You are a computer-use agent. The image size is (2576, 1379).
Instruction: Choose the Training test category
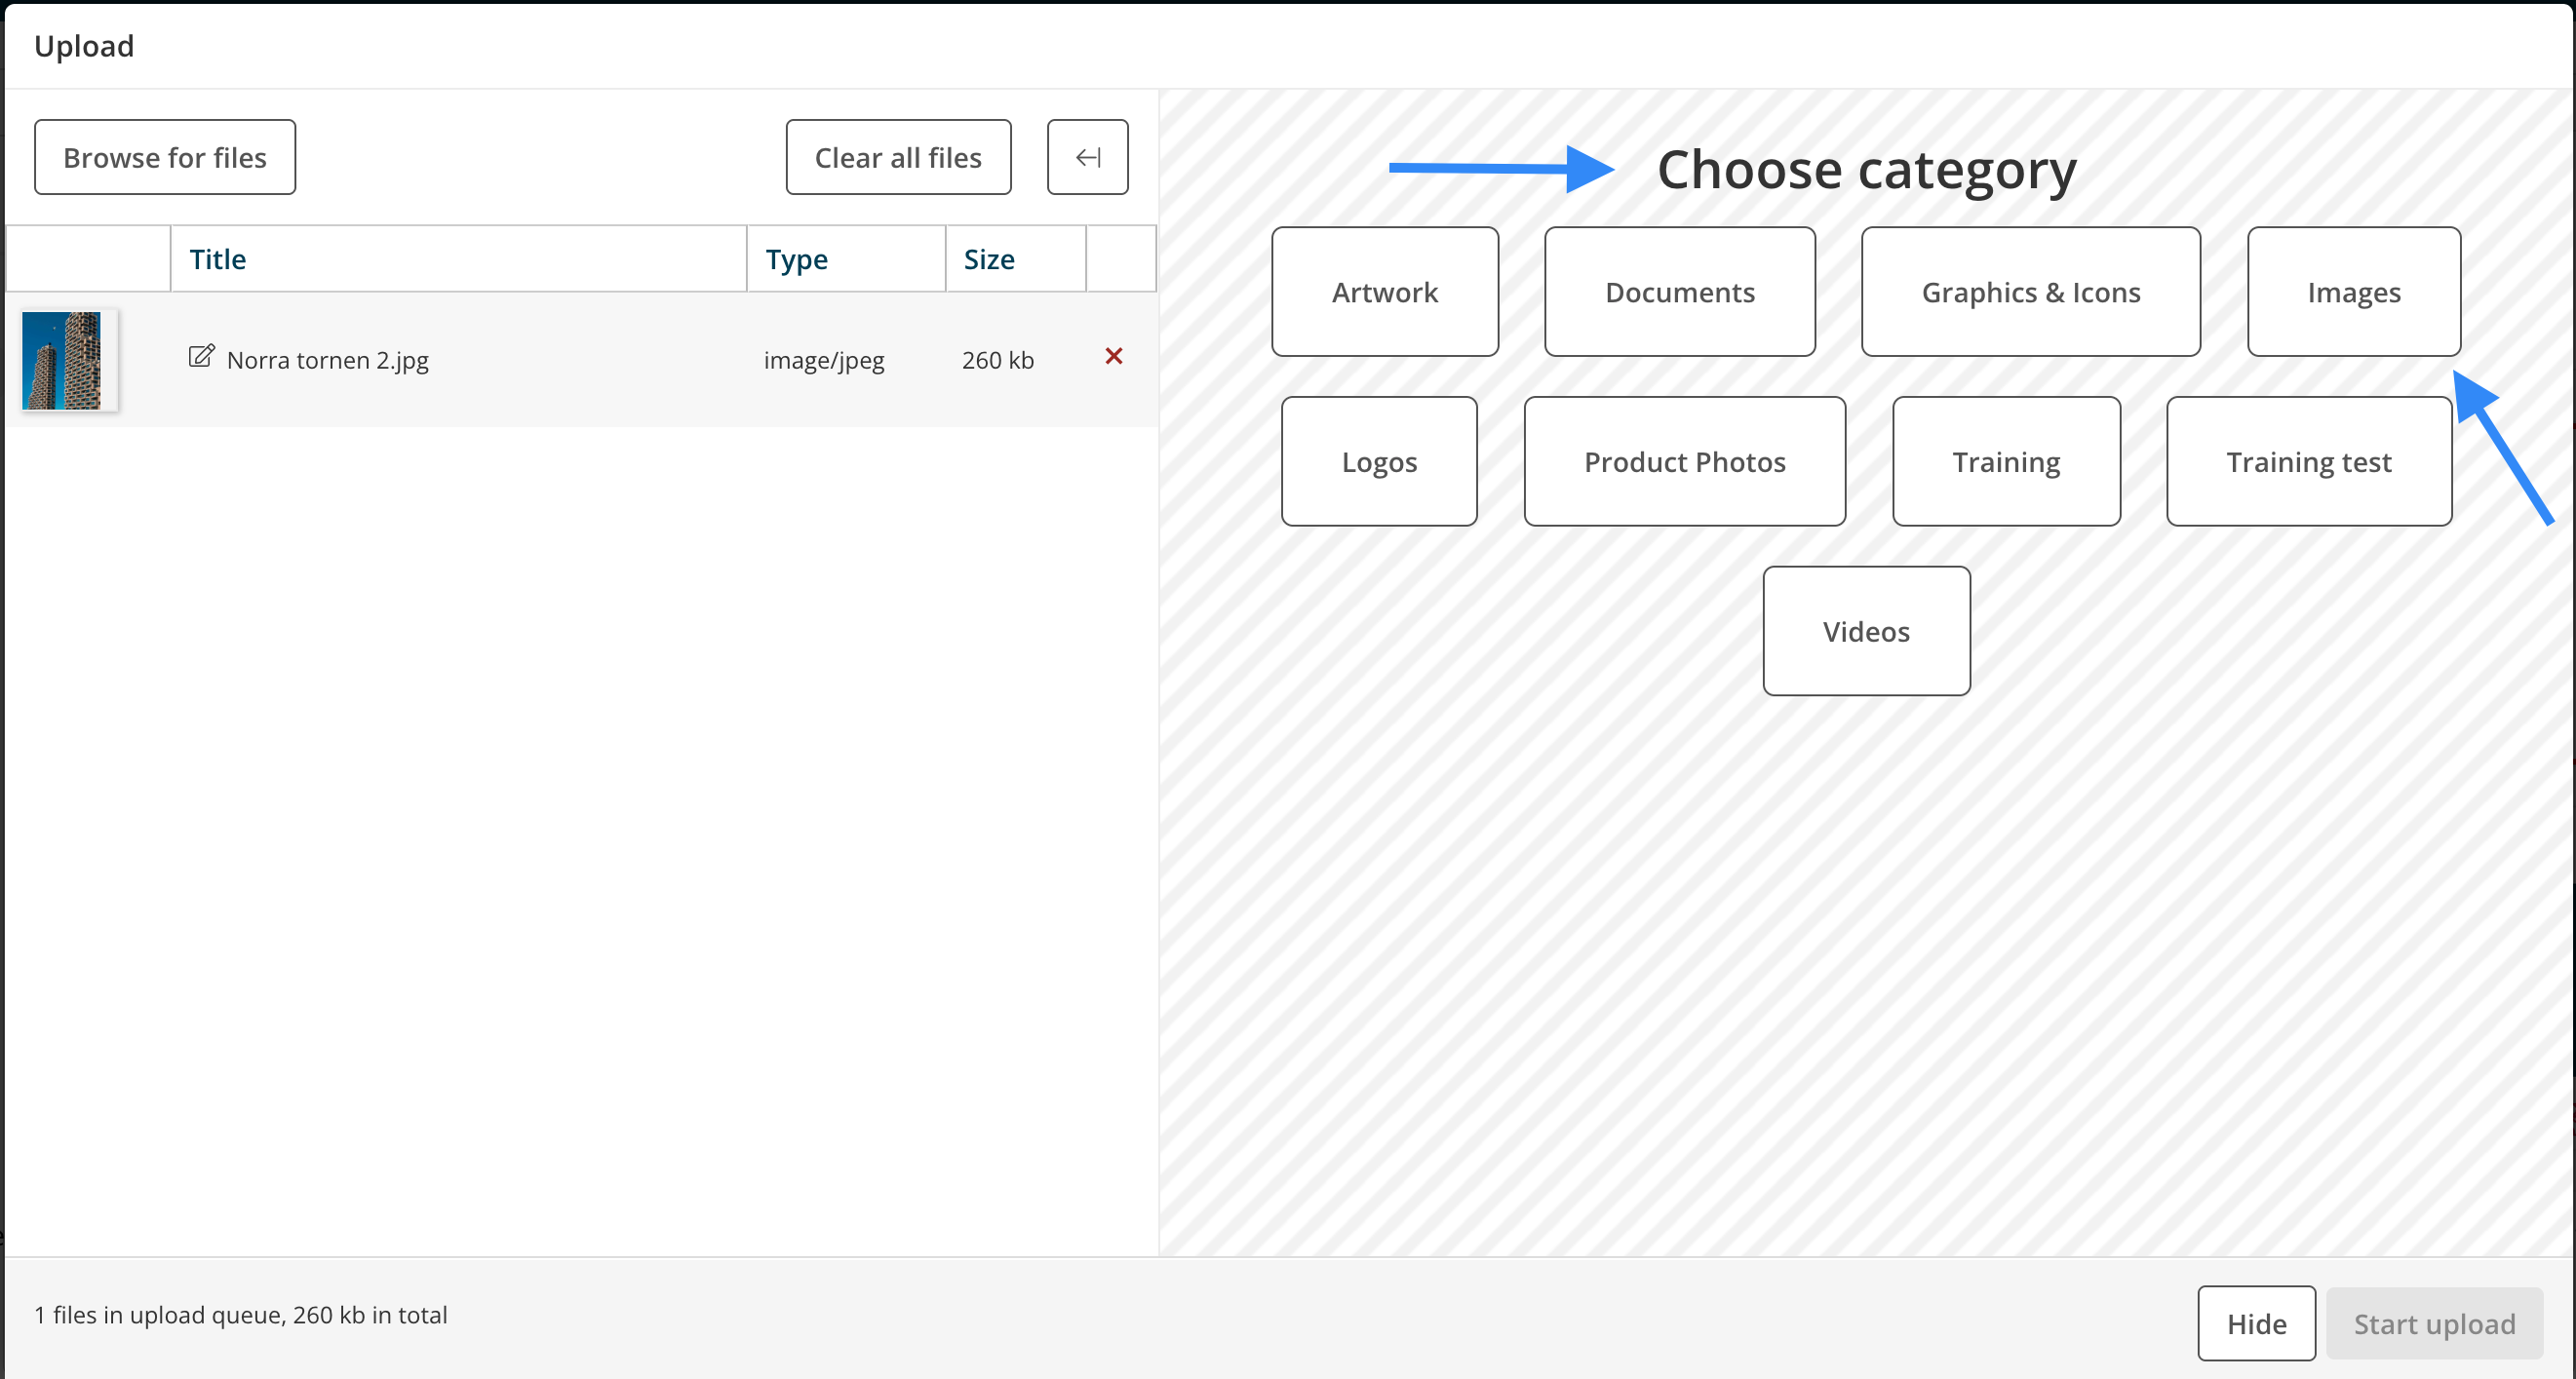pos(2309,461)
